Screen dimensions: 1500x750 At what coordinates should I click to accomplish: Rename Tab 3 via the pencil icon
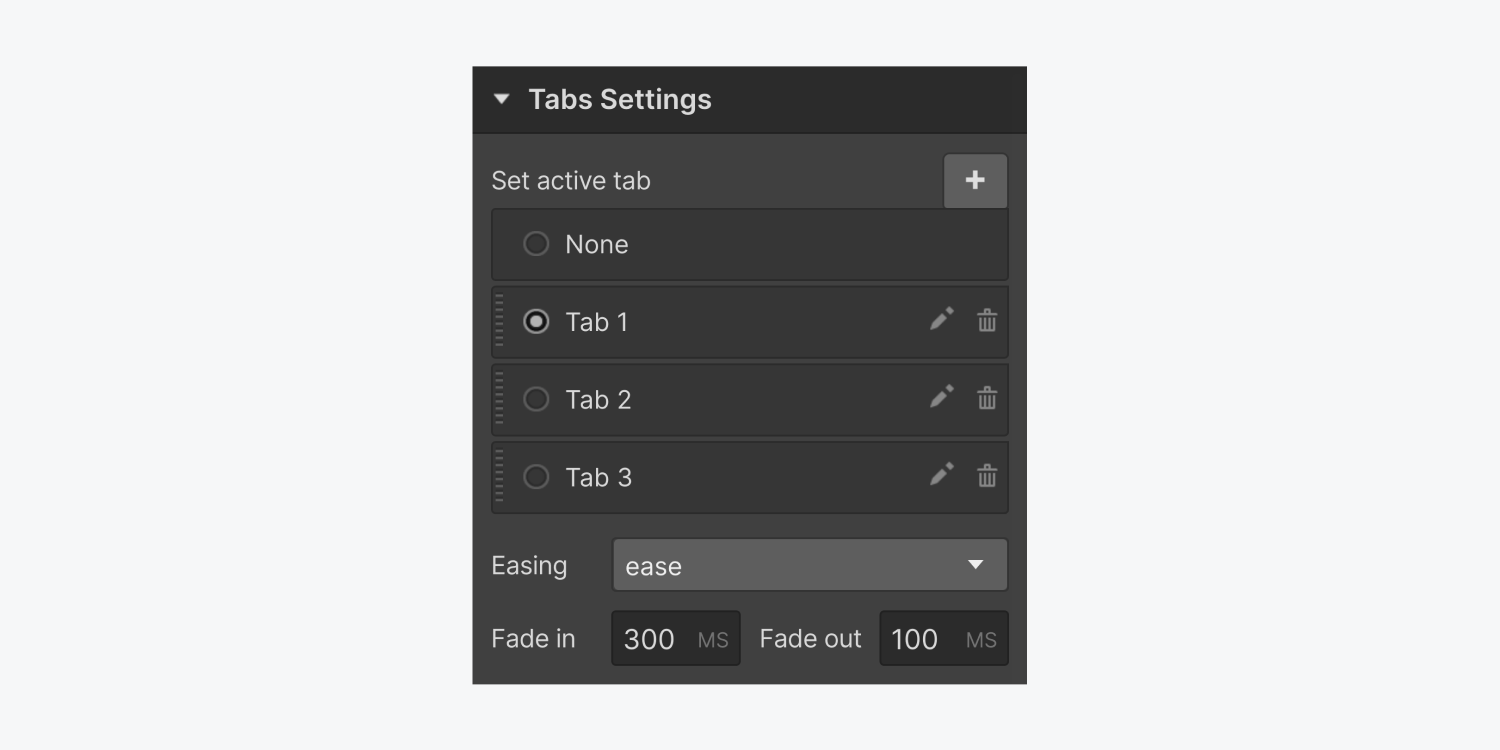tap(941, 475)
